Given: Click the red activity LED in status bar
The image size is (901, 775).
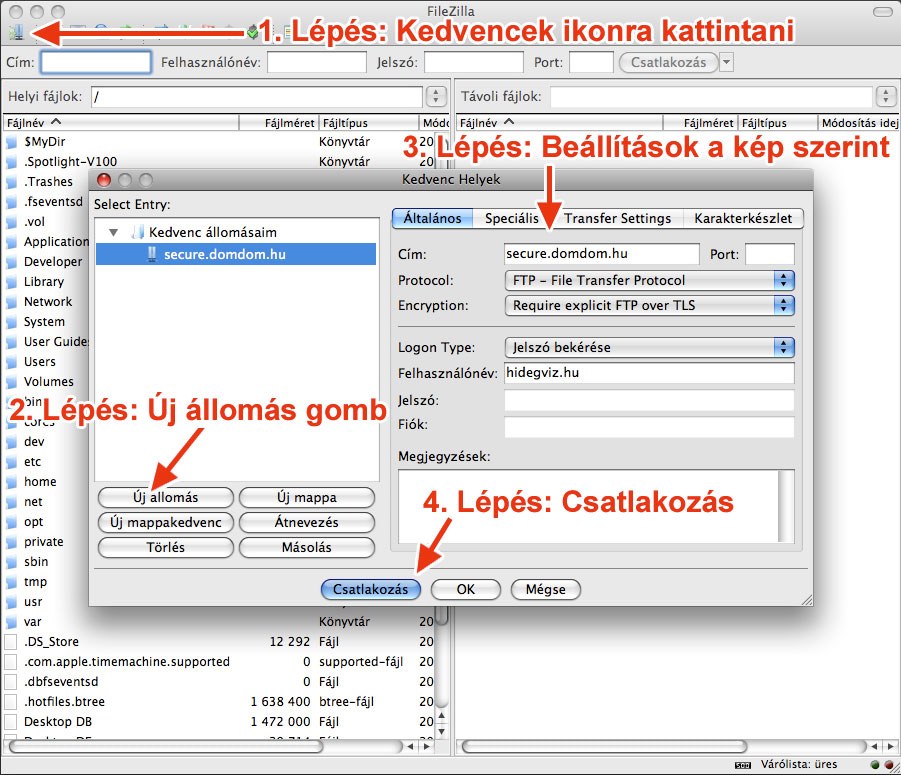Looking at the screenshot, I should point(889,765).
